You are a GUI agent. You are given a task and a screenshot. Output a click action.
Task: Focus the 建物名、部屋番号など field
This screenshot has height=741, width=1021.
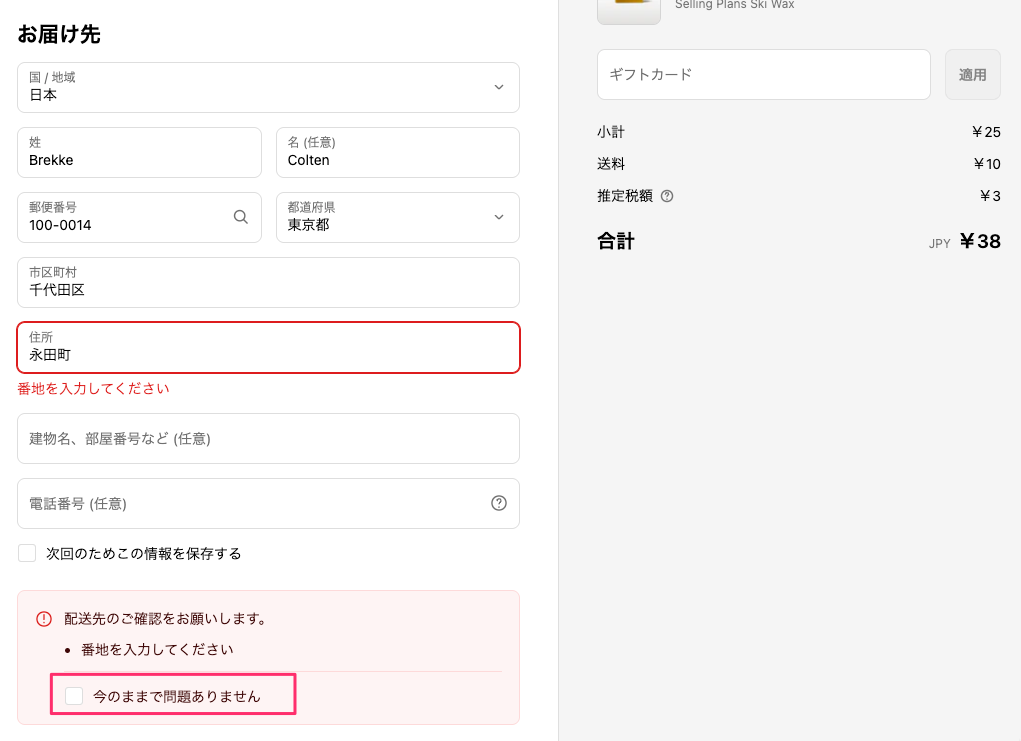click(268, 438)
